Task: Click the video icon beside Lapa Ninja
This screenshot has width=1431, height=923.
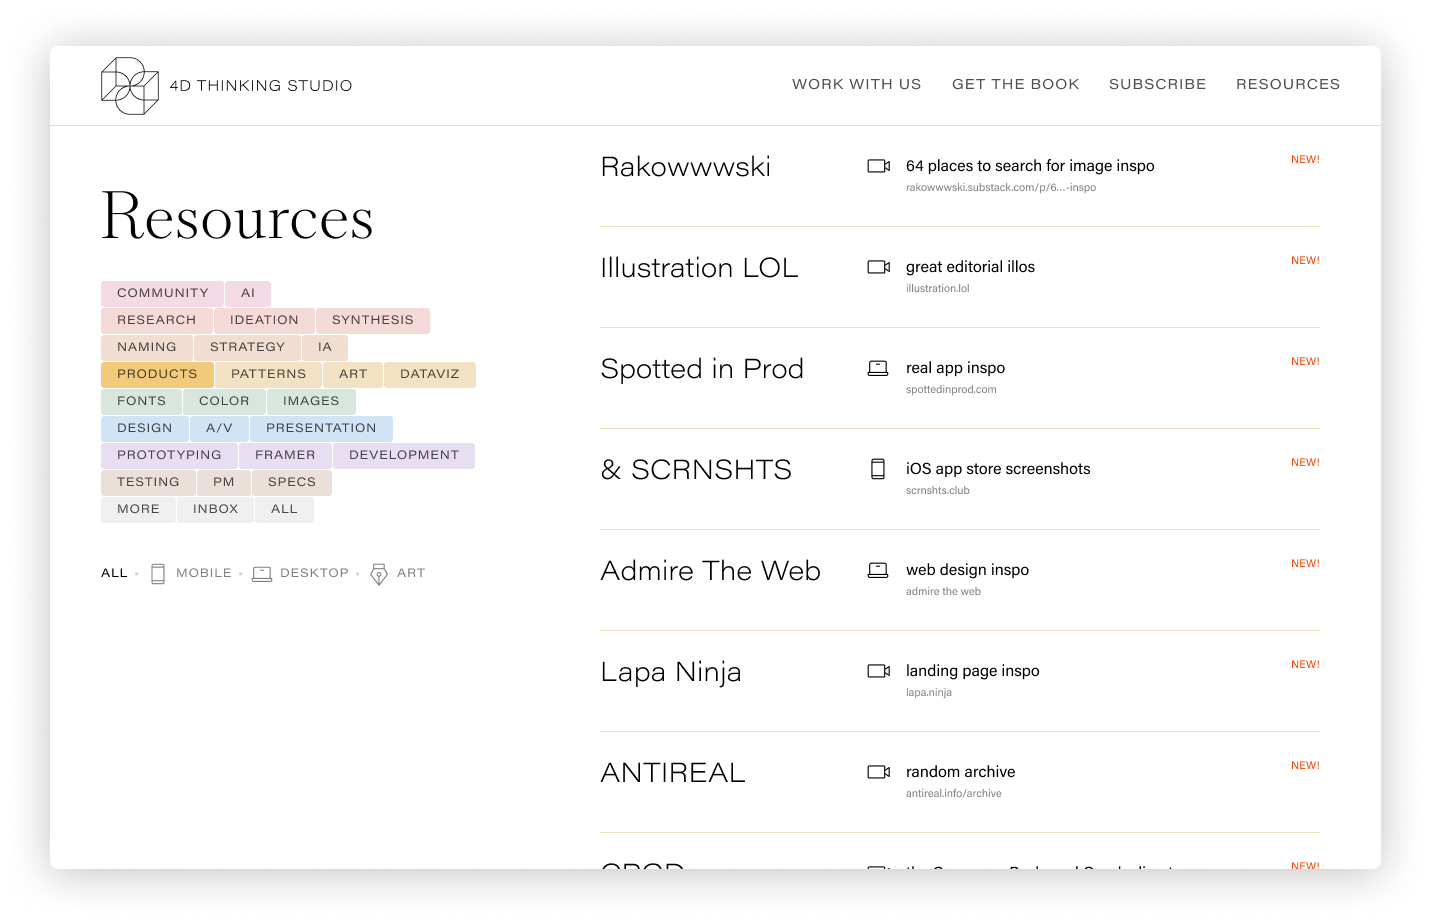Action: pyautogui.click(x=878, y=671)
